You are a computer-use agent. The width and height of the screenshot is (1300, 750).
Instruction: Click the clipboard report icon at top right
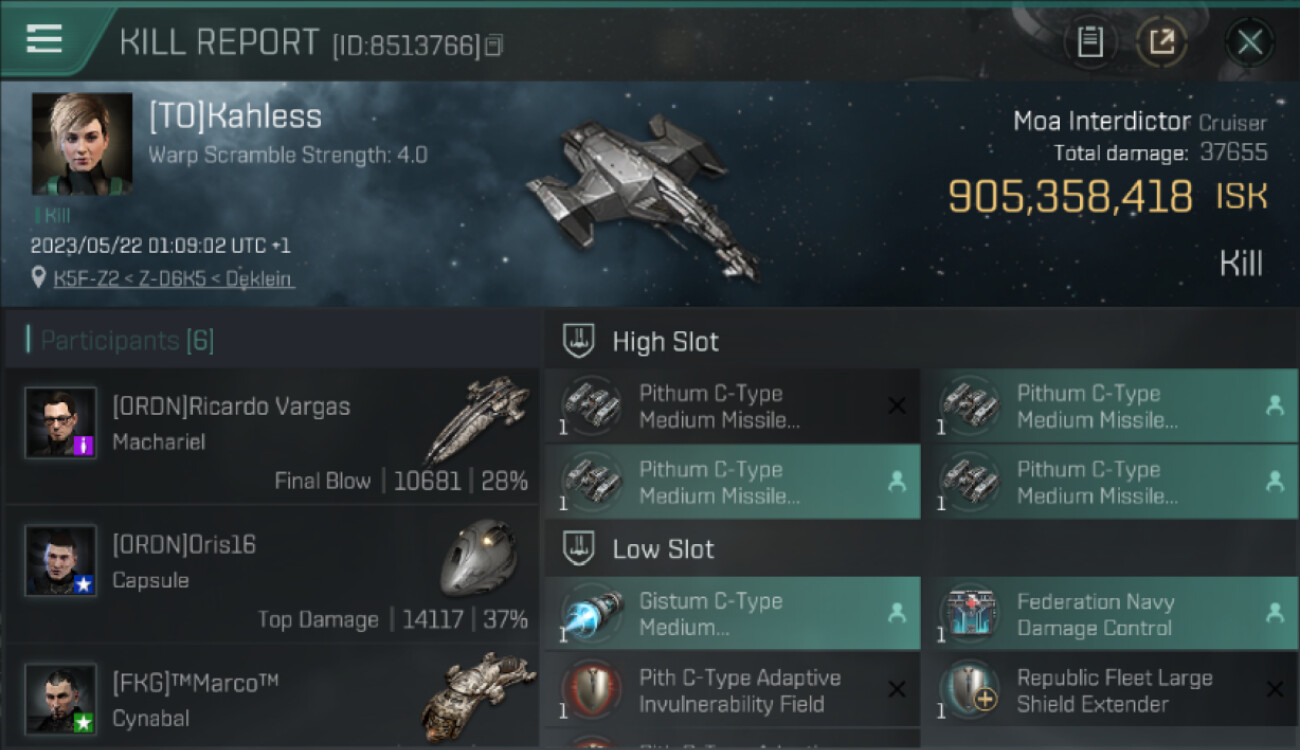[x=1090, y=42]
